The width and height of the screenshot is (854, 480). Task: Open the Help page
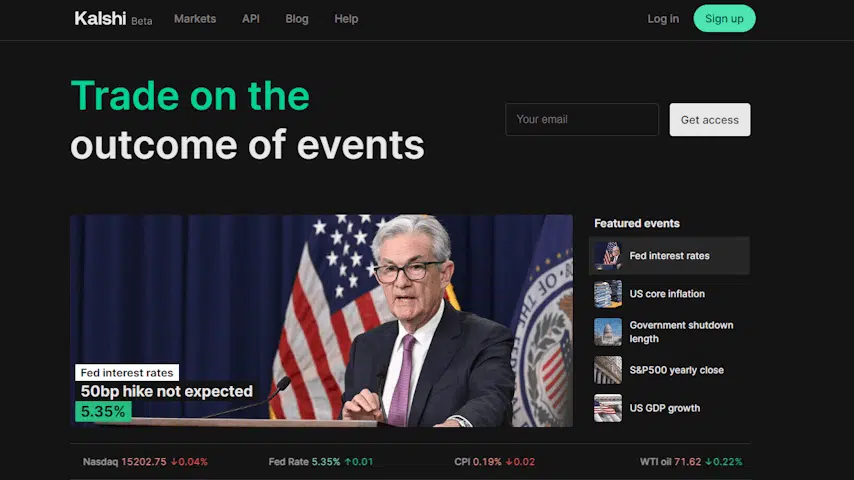(346, 19)
